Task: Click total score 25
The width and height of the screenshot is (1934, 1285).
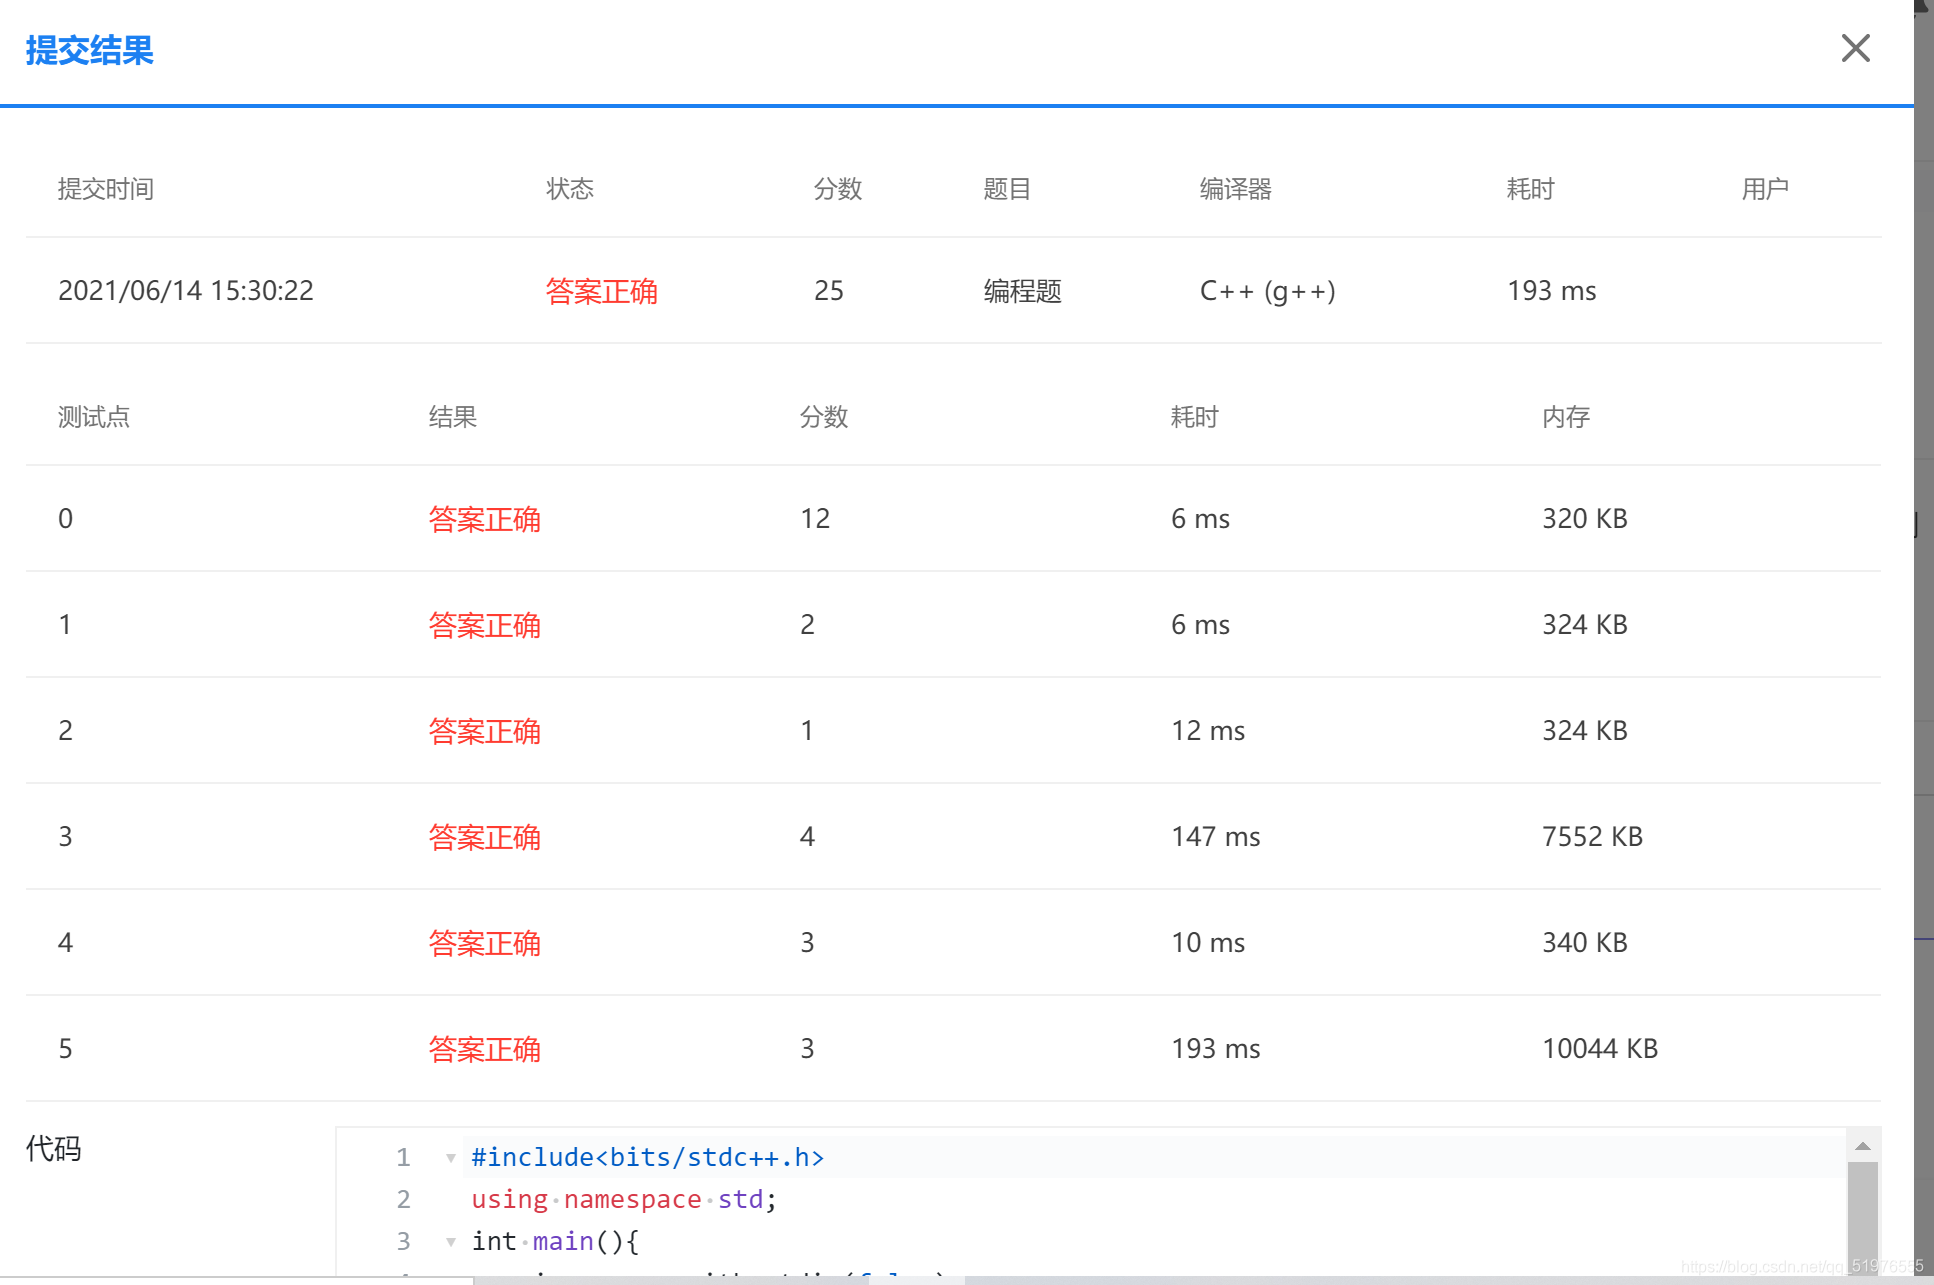Action: click(829, 291)
